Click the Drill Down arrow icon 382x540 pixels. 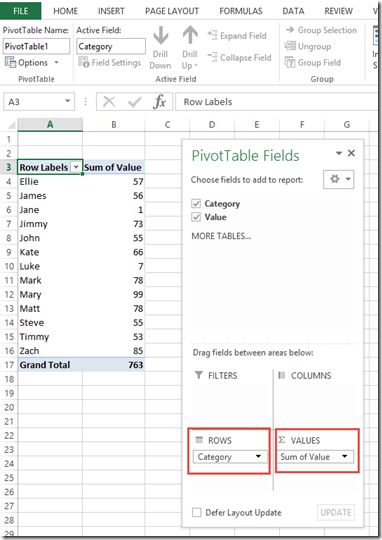pyautogui.click(x=161, y=35)
